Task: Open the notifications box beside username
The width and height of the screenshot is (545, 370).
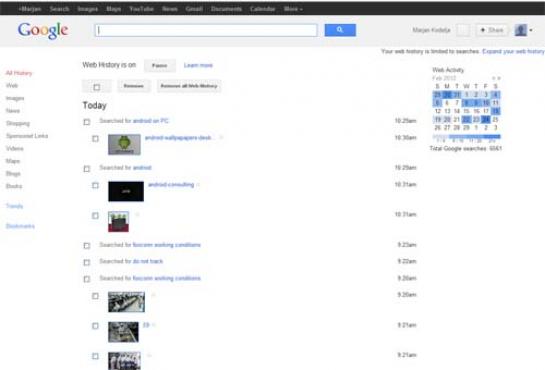Action: point(463,30)
